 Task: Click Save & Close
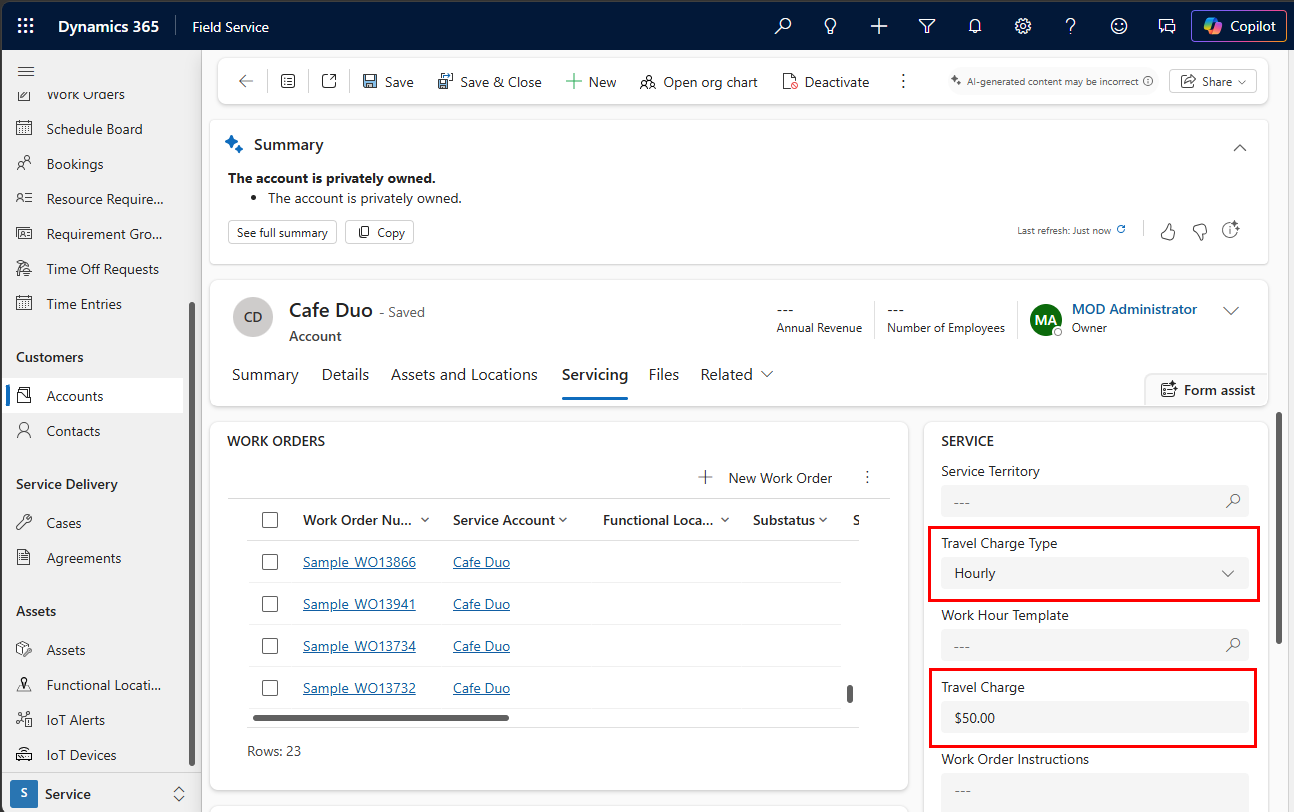[490, 82]
